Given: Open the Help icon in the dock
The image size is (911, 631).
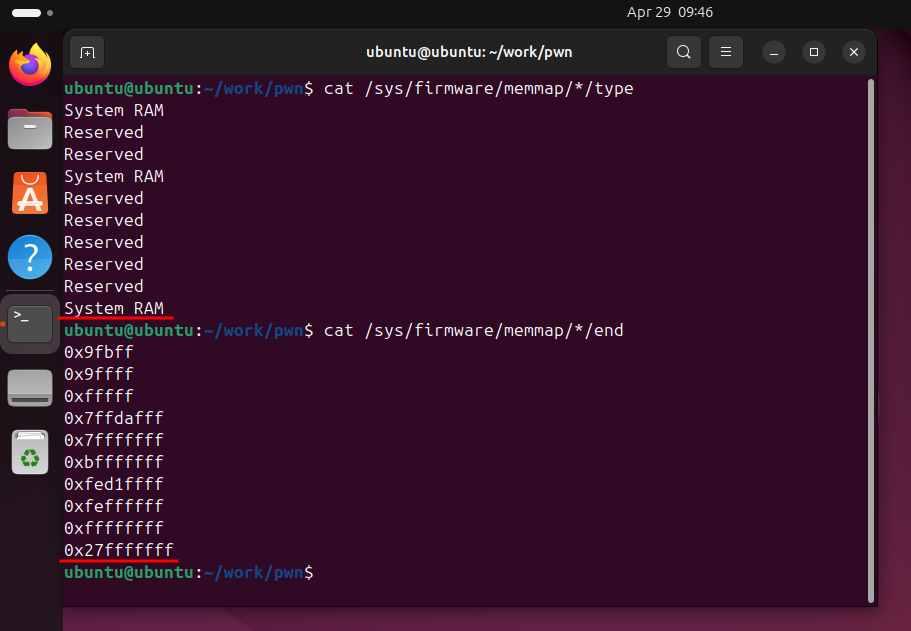Looking at the screenshot, I should pos(30,257).
